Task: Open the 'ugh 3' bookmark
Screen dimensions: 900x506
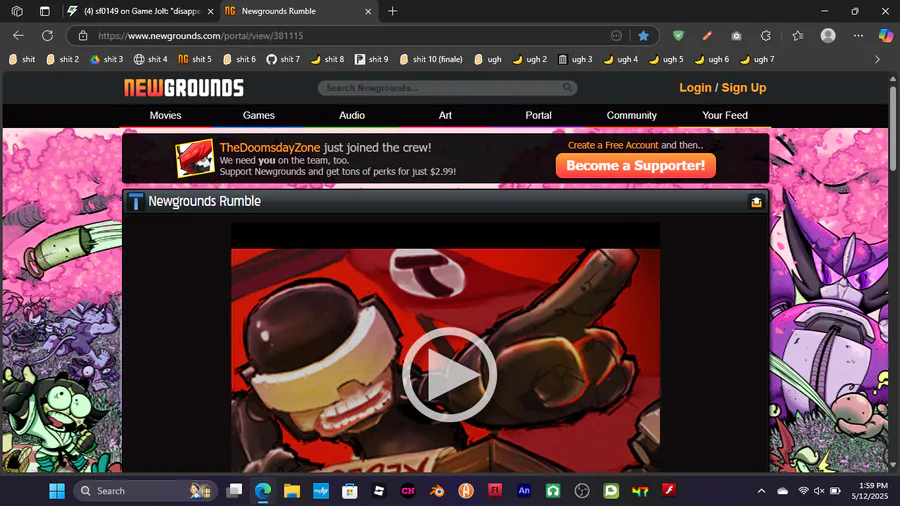Action: tap(576, 59)
